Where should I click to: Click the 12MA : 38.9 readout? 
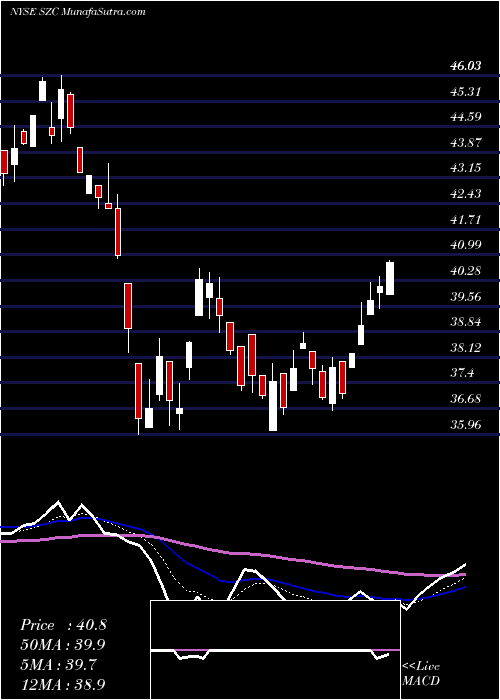point(63,684)
